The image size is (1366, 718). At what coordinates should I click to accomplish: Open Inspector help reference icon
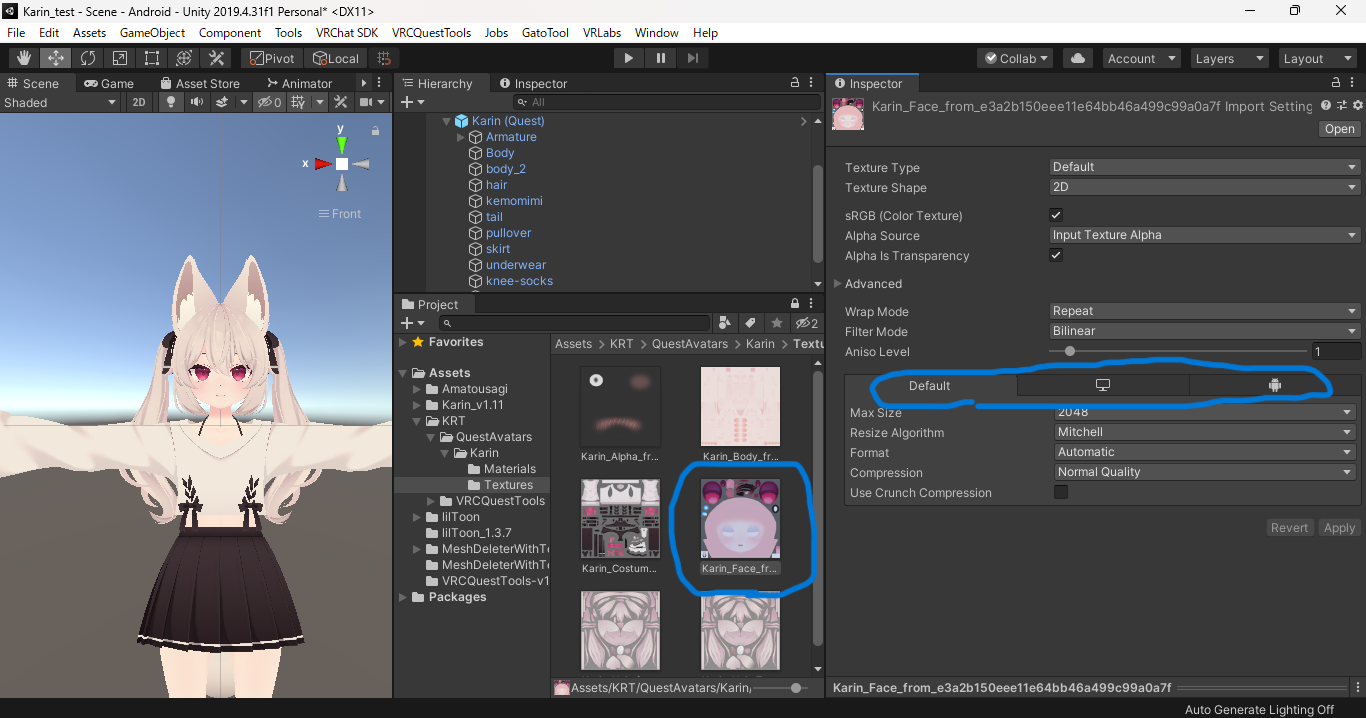1326,105
